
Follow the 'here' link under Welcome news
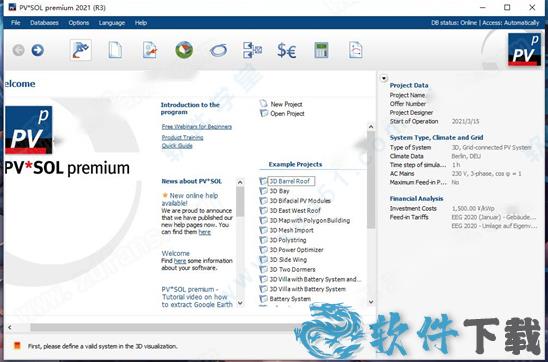pyautogui.click(x=180, y=261)
